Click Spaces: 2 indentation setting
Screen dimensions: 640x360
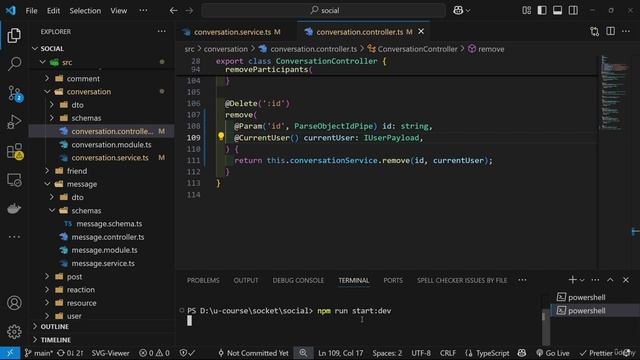pyautogui.click(x=387, y=353)
